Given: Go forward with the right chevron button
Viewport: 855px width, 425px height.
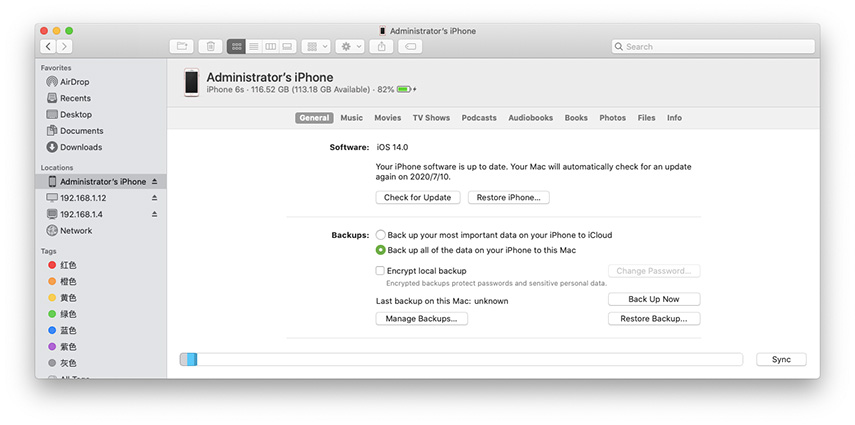Looking at the screenshot, I should pos(64,47).
